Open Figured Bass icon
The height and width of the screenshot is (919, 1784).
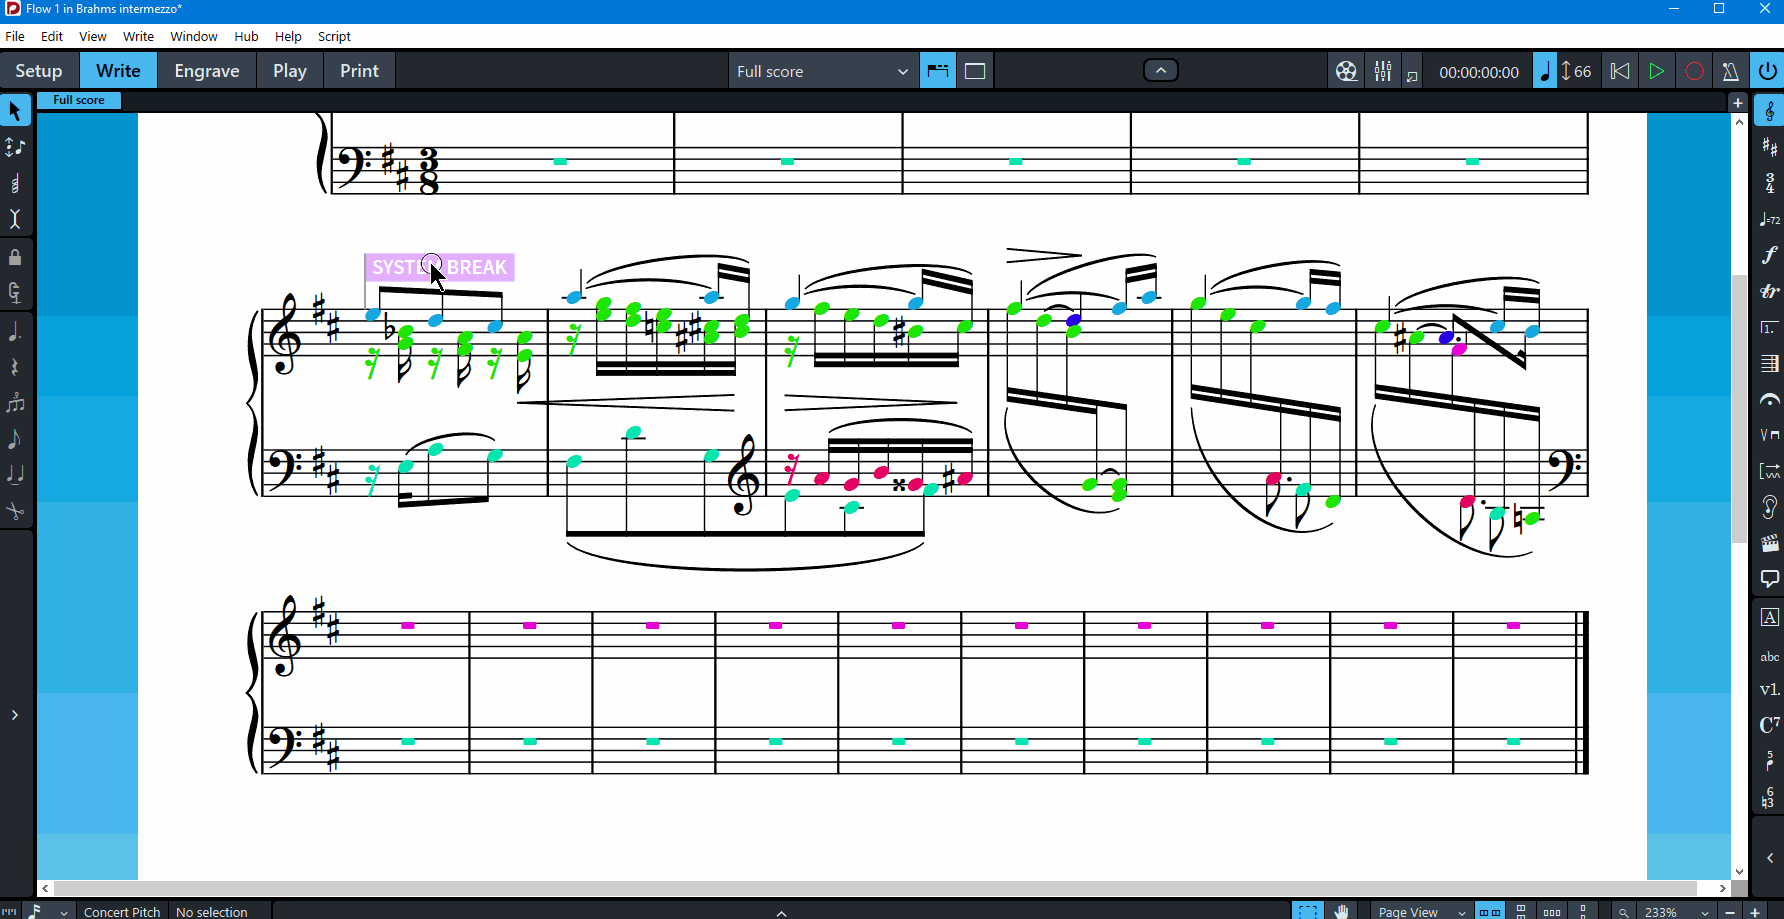click(x=1769, y=797)
